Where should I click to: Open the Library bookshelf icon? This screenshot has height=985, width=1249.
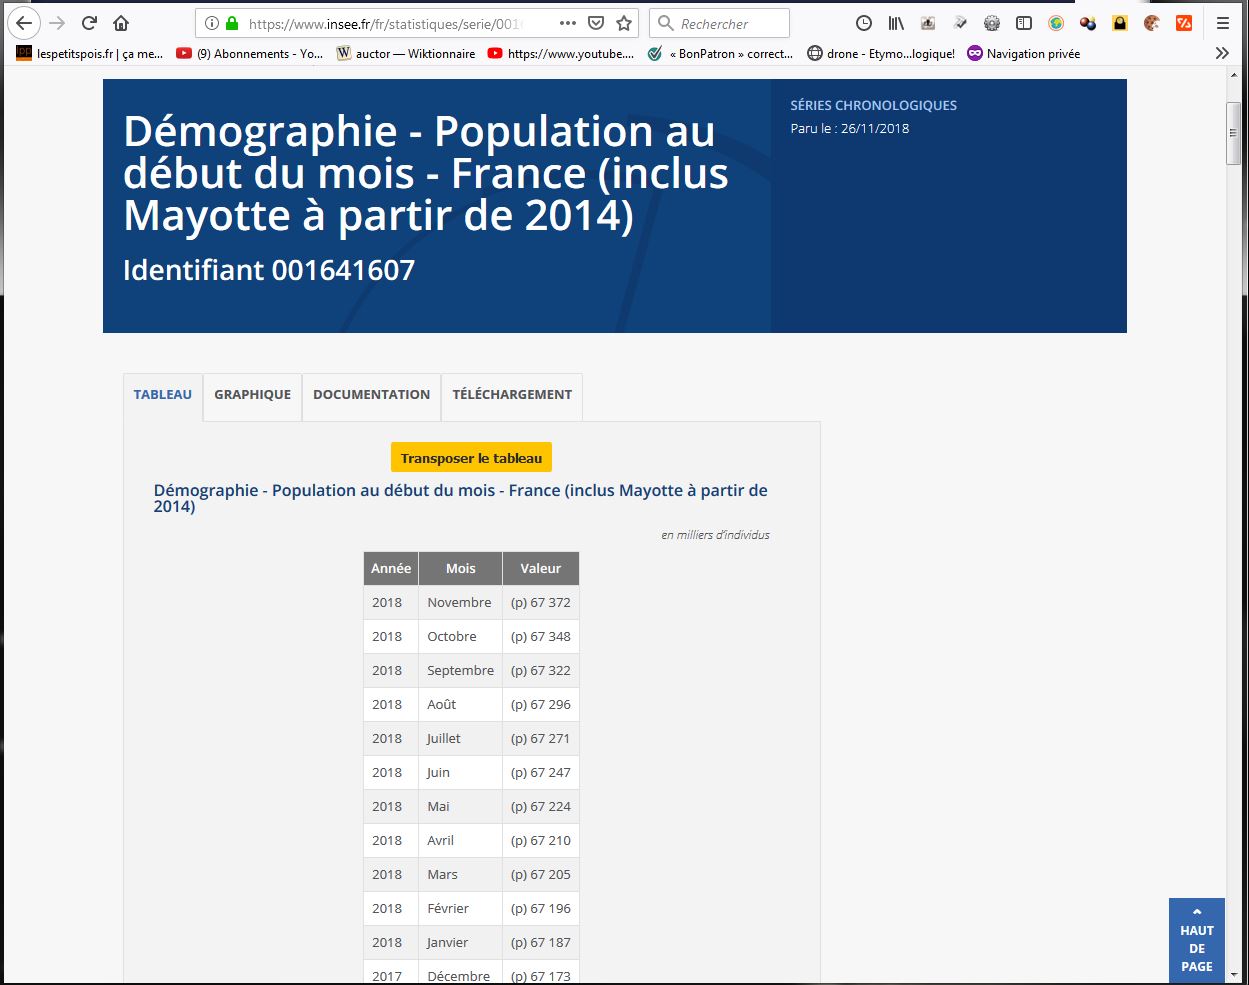(x=896, y=23)
